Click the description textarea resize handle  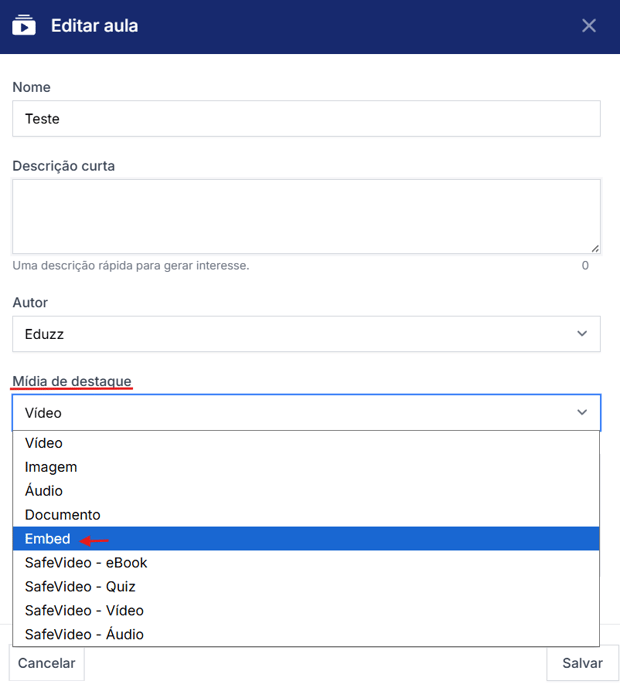595,248
